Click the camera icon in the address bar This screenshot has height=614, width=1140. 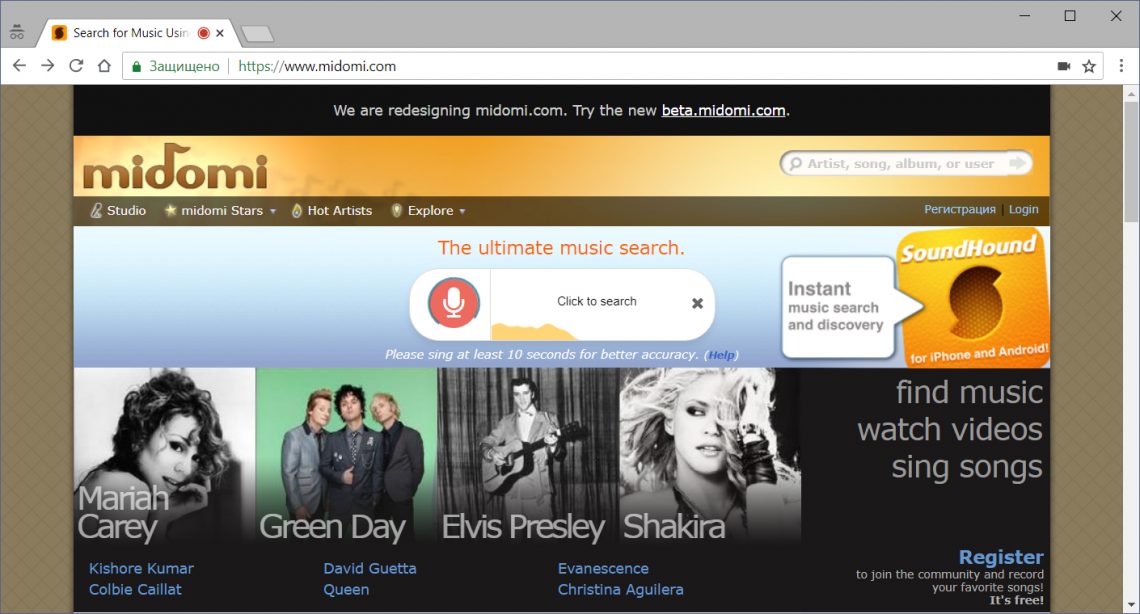pos(1063,66)
